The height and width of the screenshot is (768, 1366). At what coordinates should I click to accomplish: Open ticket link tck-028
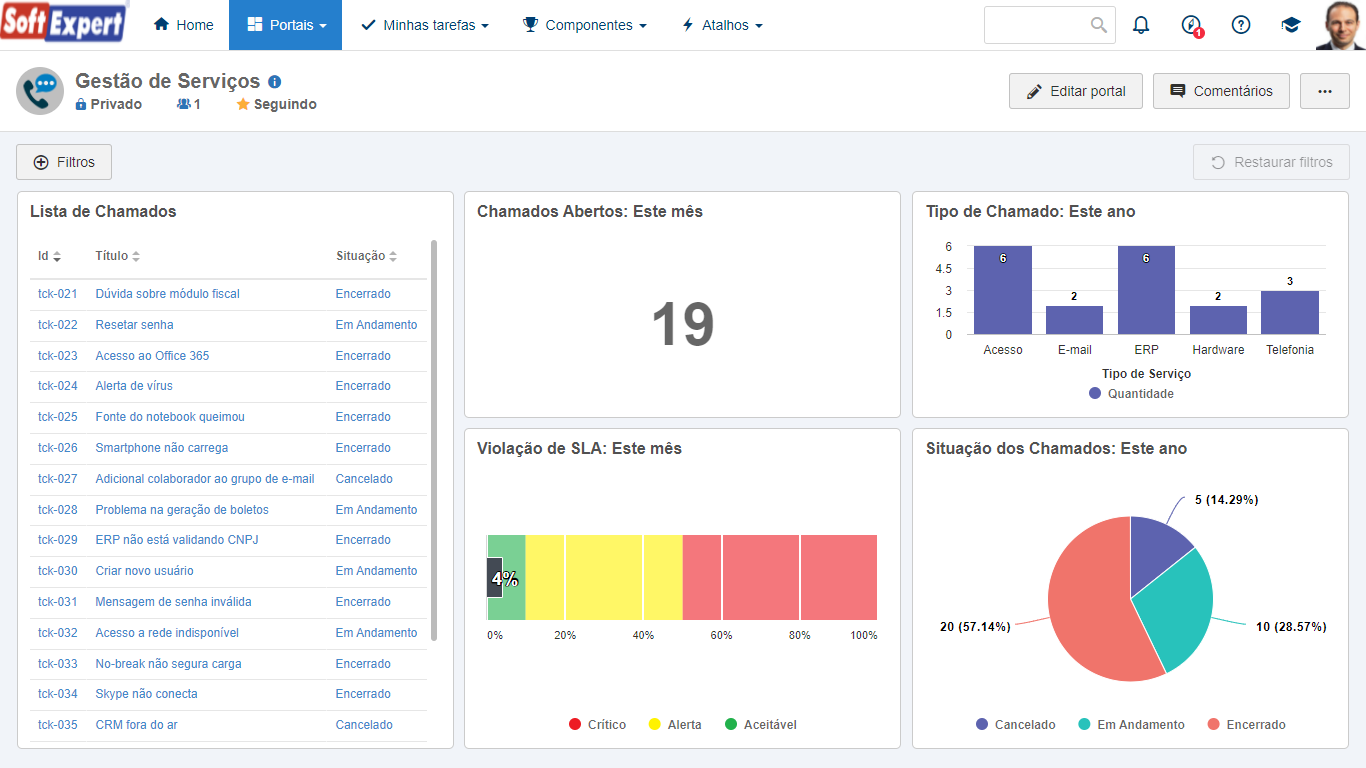pos(58,510)
